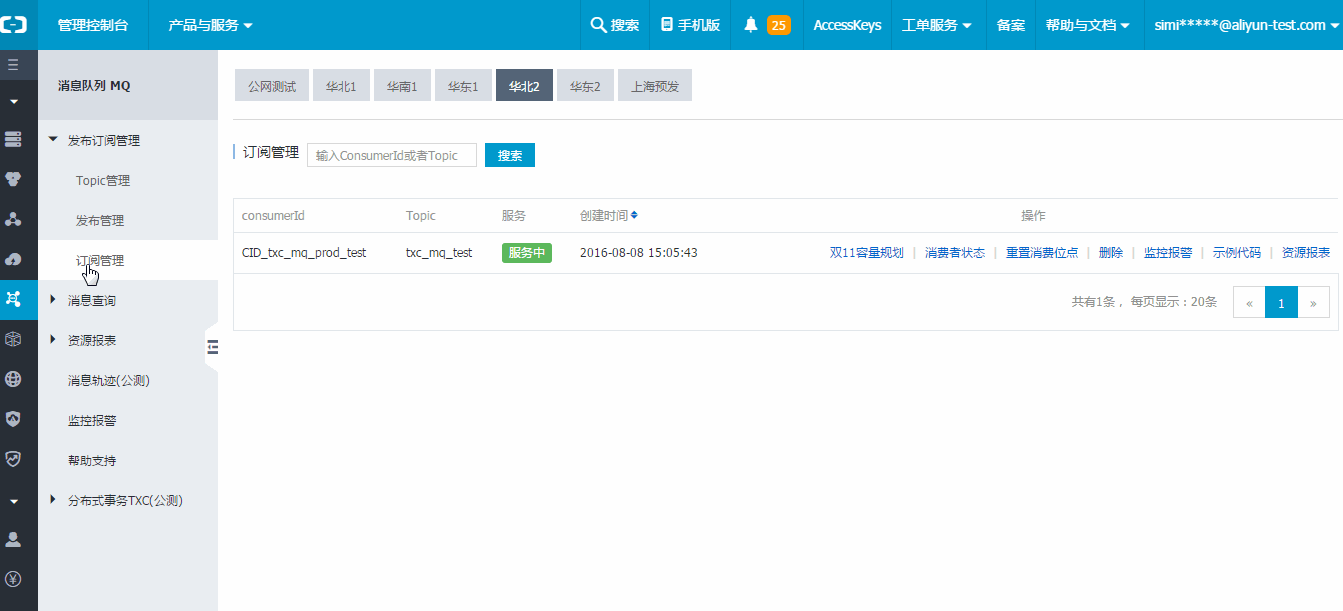Expand 分布式事务TXC(公测) section
1343x611 pixels.
point(53,500)
